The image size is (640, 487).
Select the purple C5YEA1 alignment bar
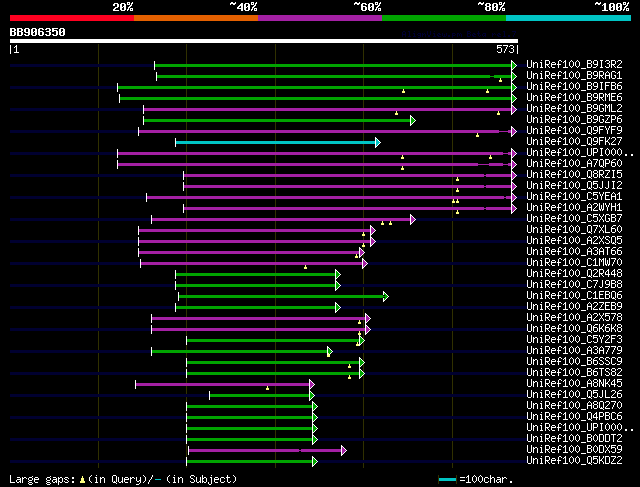329,198
